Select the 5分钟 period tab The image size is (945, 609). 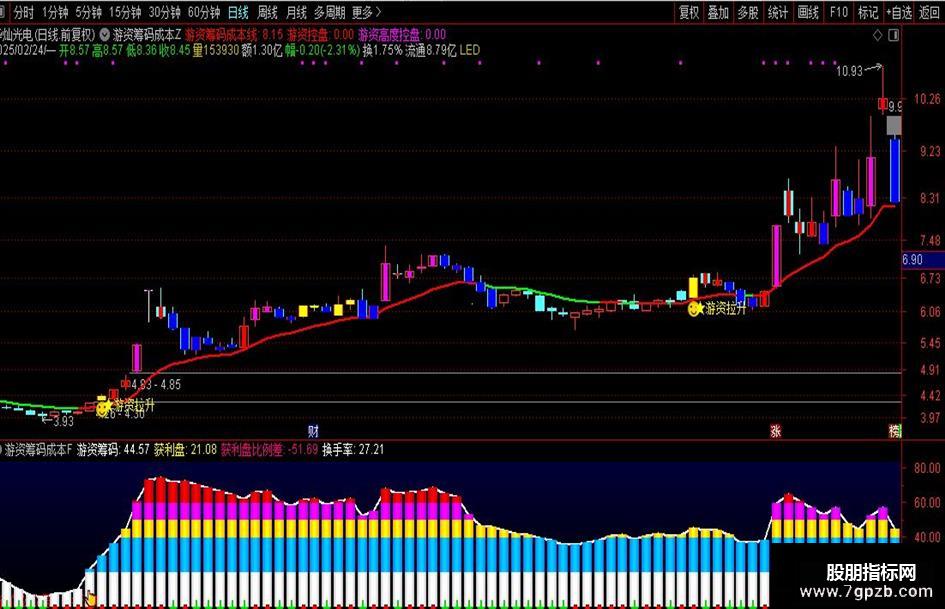(x=88, y=12)
